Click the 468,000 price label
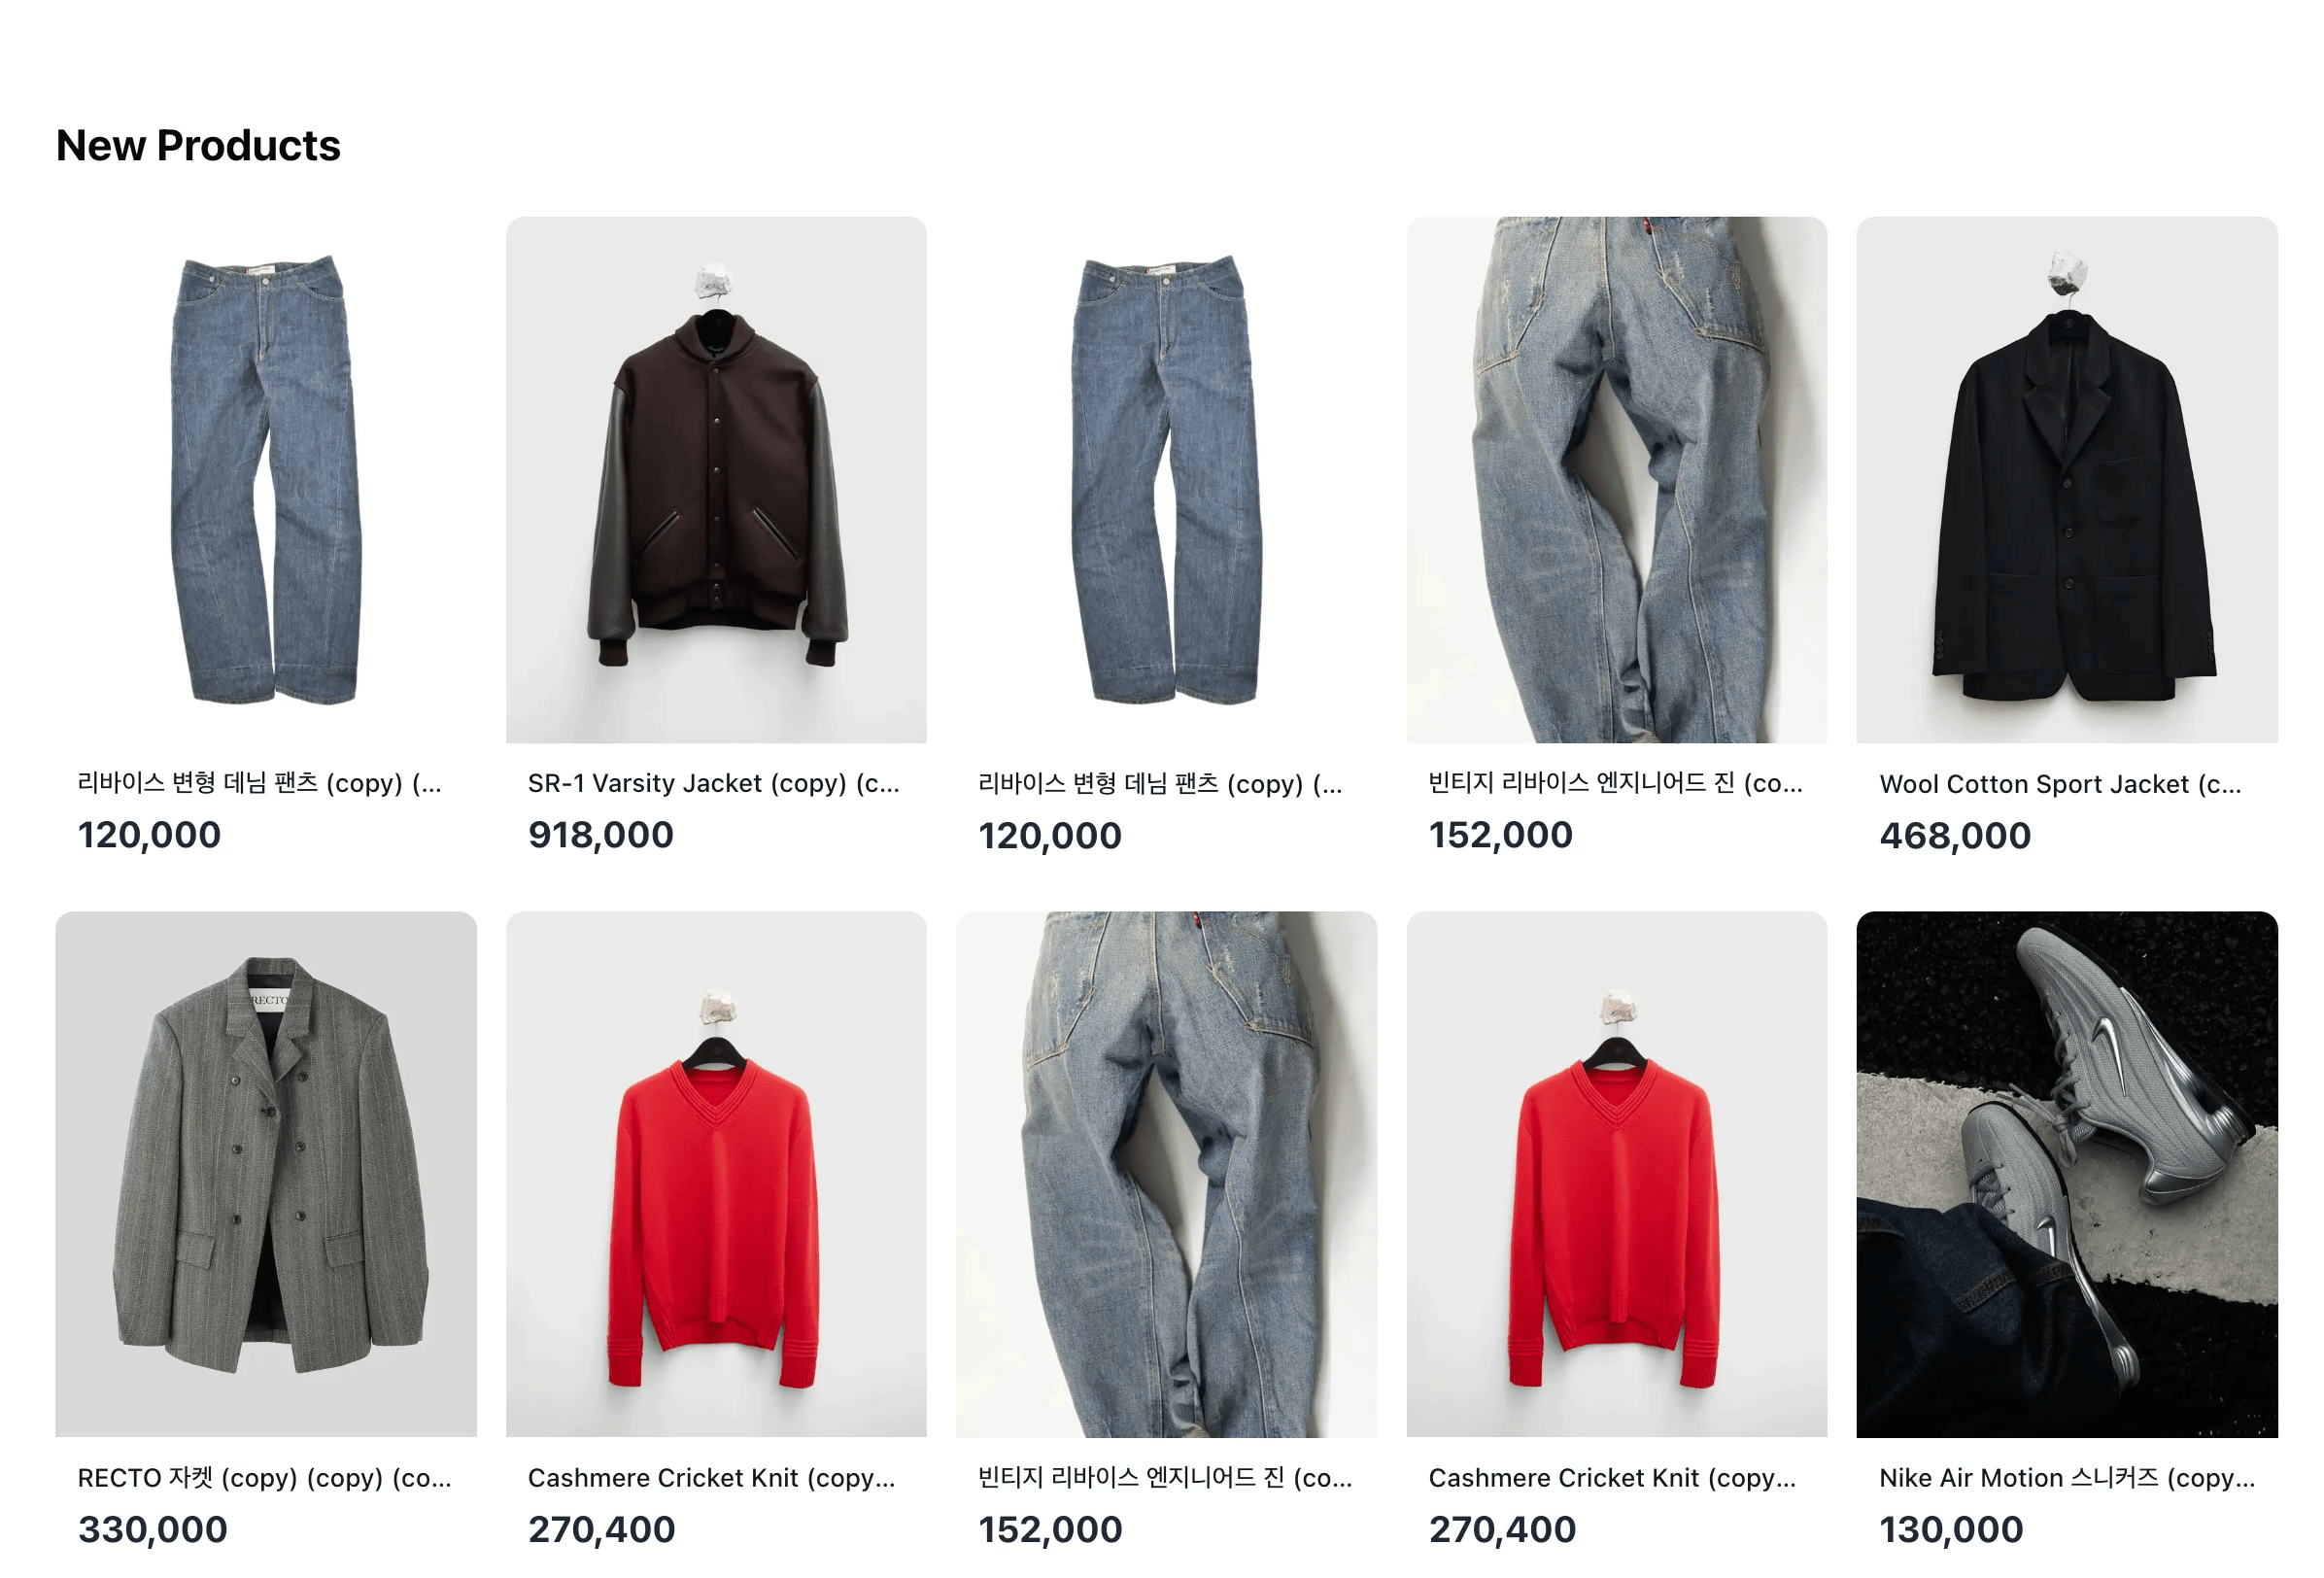The image size is (2324, 1578). coord(1955,836)
